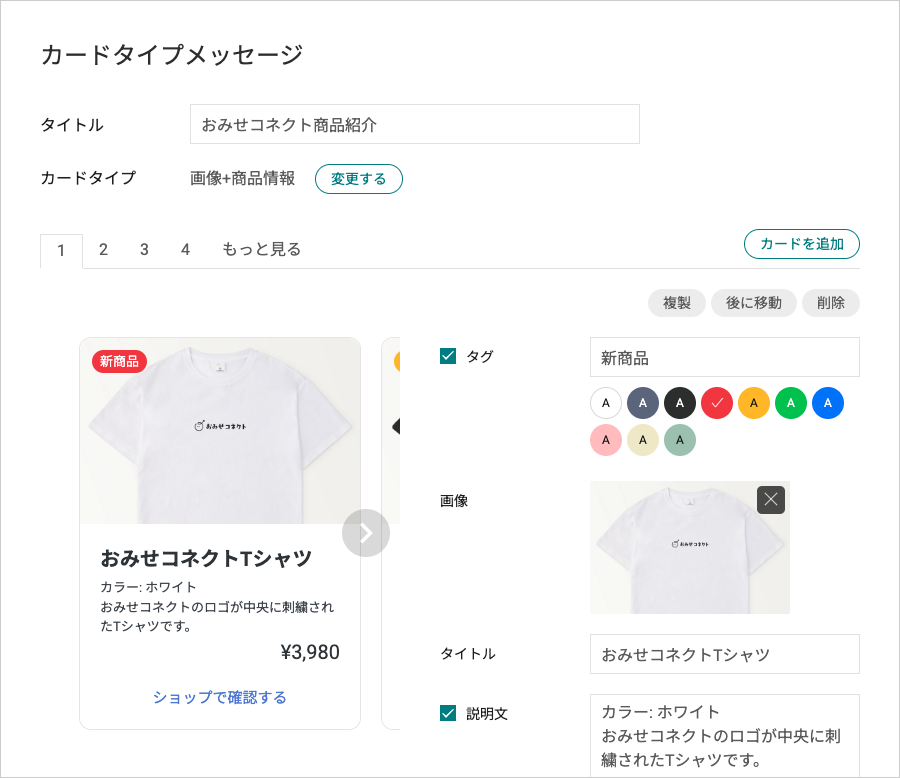Image resolution: width=900 pixels, height=778 pixels.
Task: Click the 複製 button to duplicate card
Action: 677,303
